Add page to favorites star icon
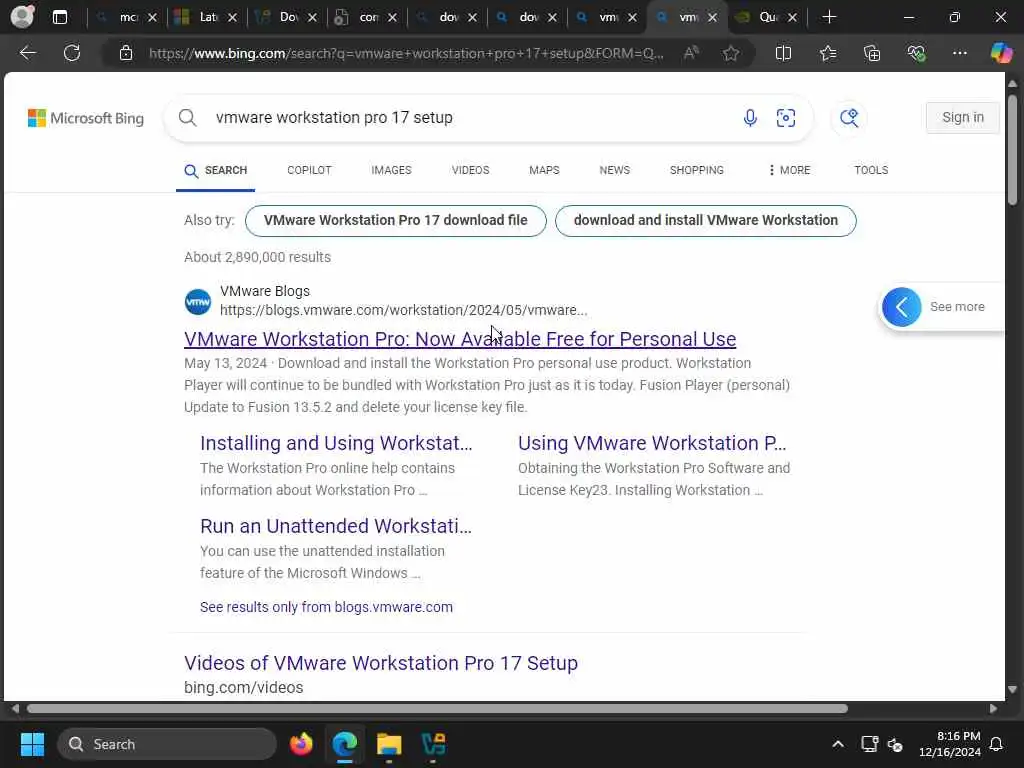1024x768 pixels. 731,53
